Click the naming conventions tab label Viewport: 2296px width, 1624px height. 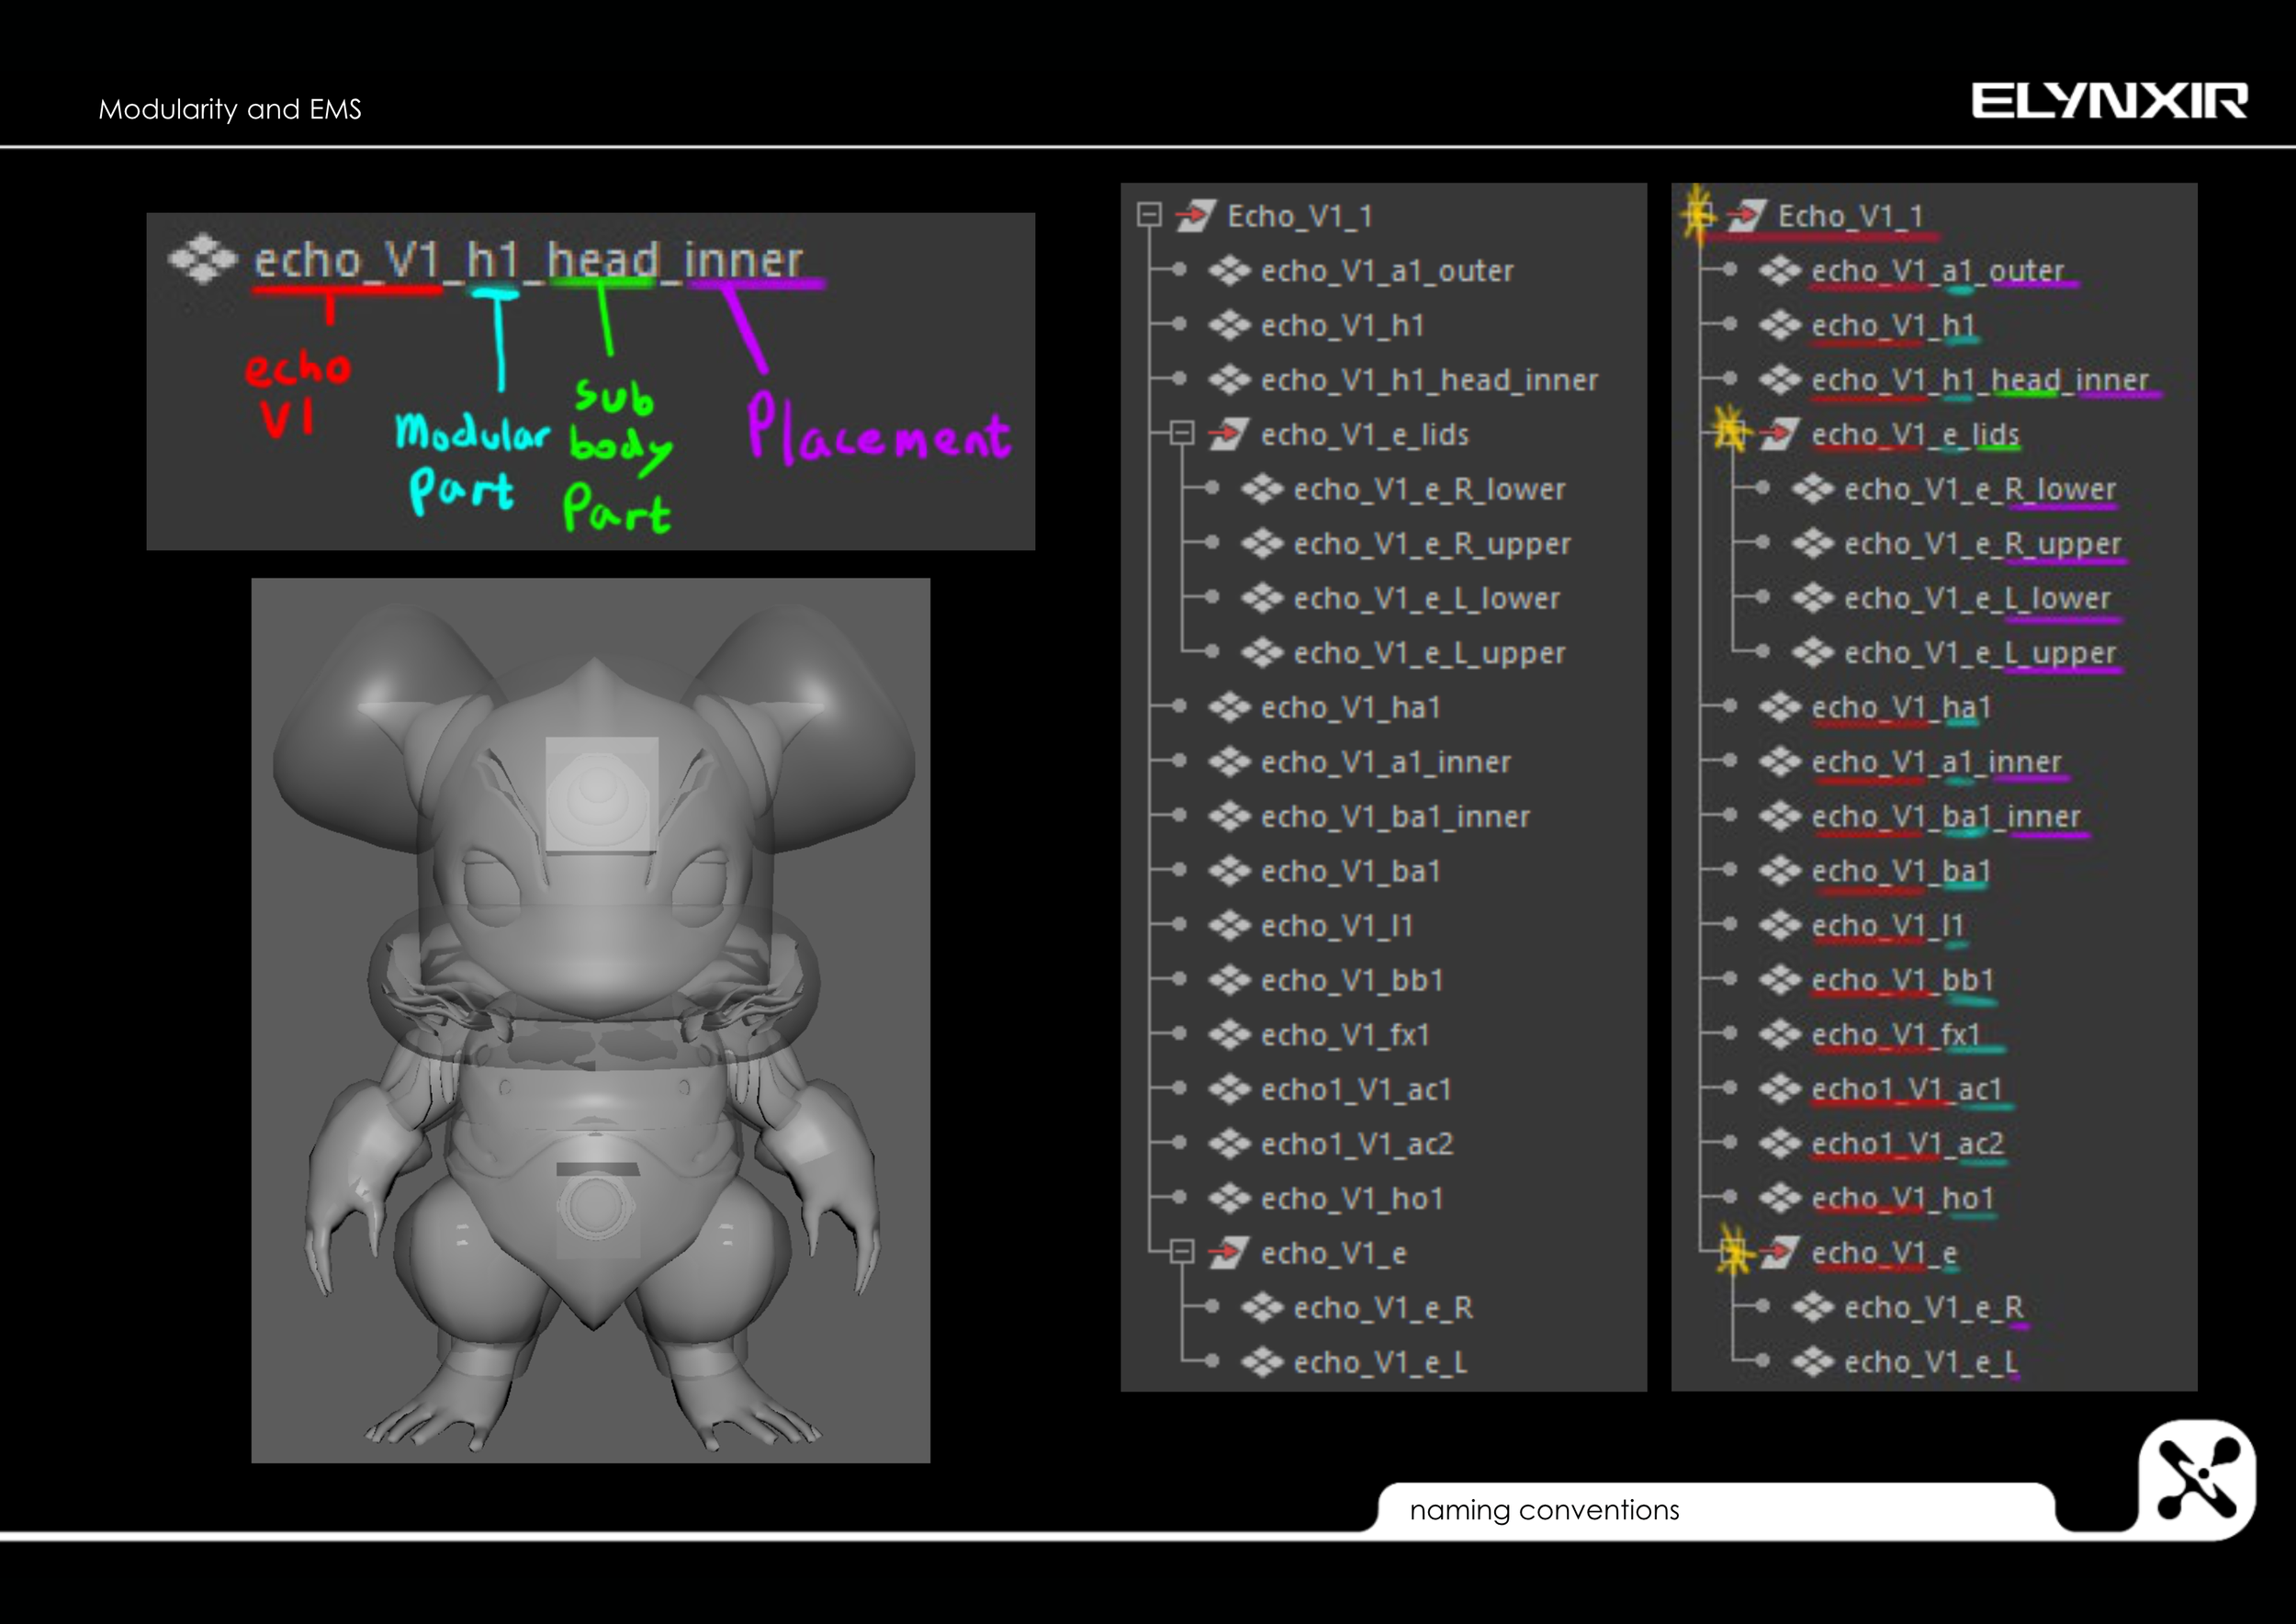(1543, 1510)
